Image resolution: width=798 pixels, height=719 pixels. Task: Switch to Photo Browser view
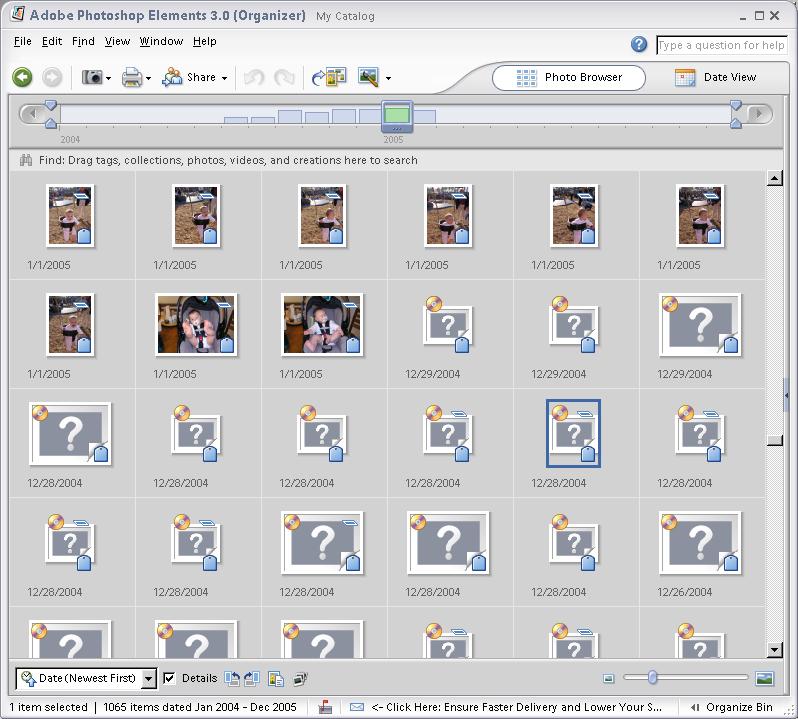click(568, 77)
